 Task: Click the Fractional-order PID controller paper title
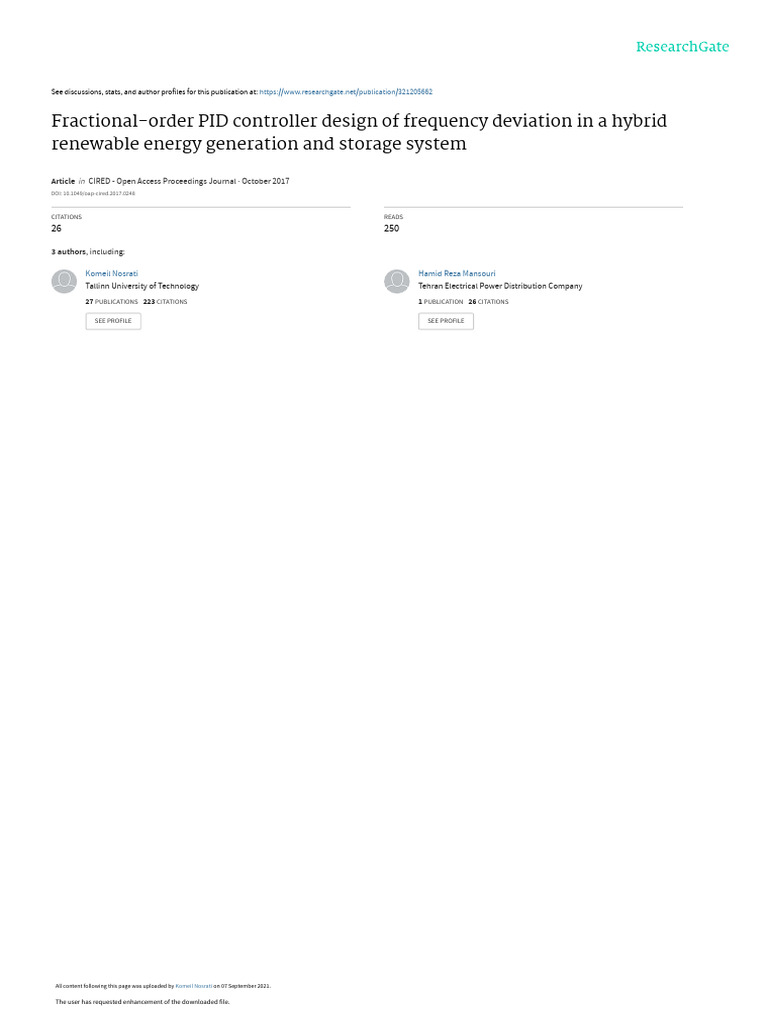tap(359, 132)
